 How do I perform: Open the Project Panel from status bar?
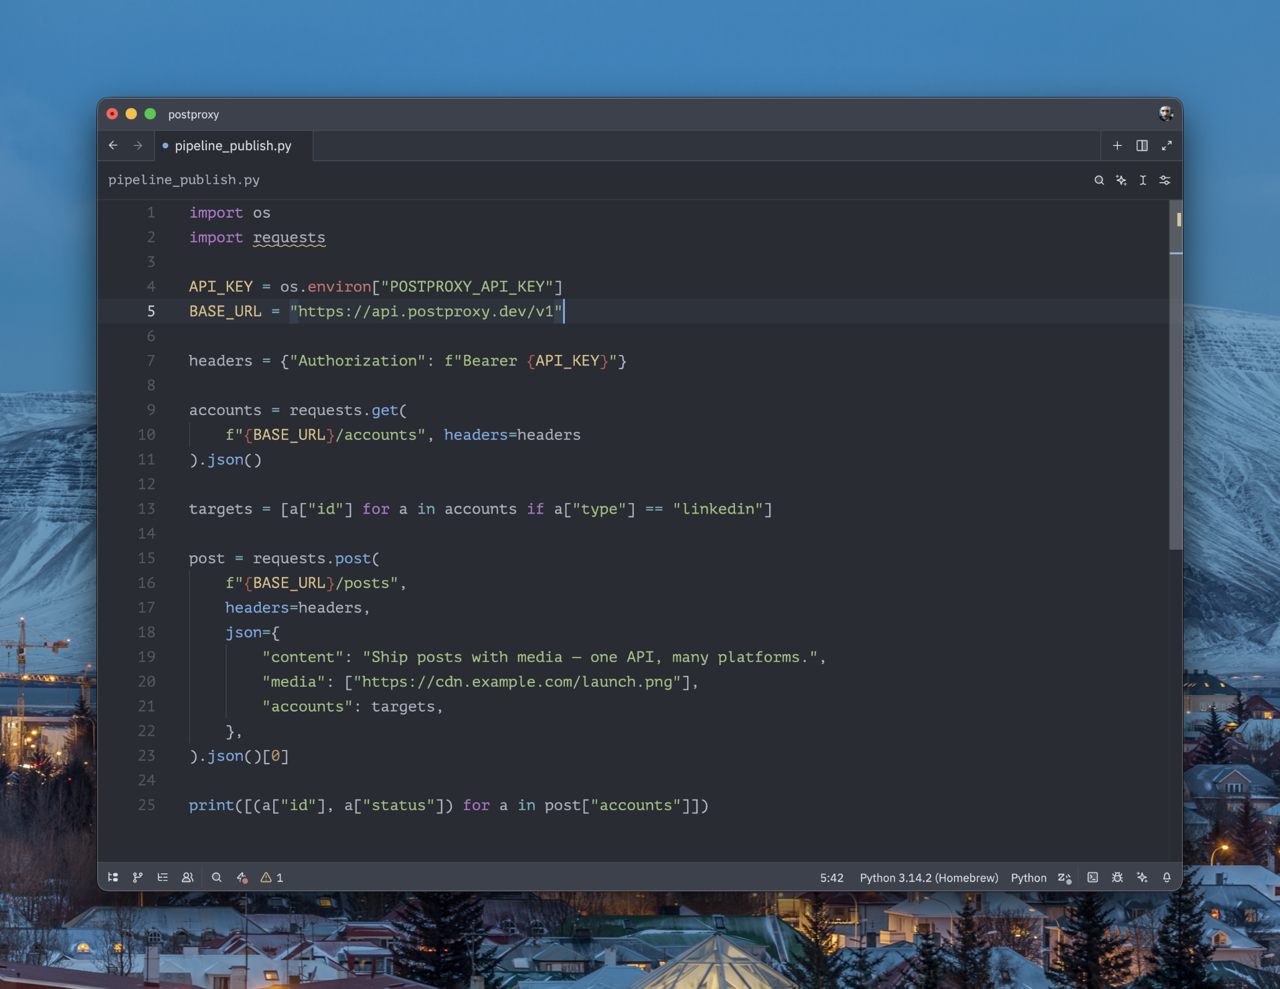point(113,877)
